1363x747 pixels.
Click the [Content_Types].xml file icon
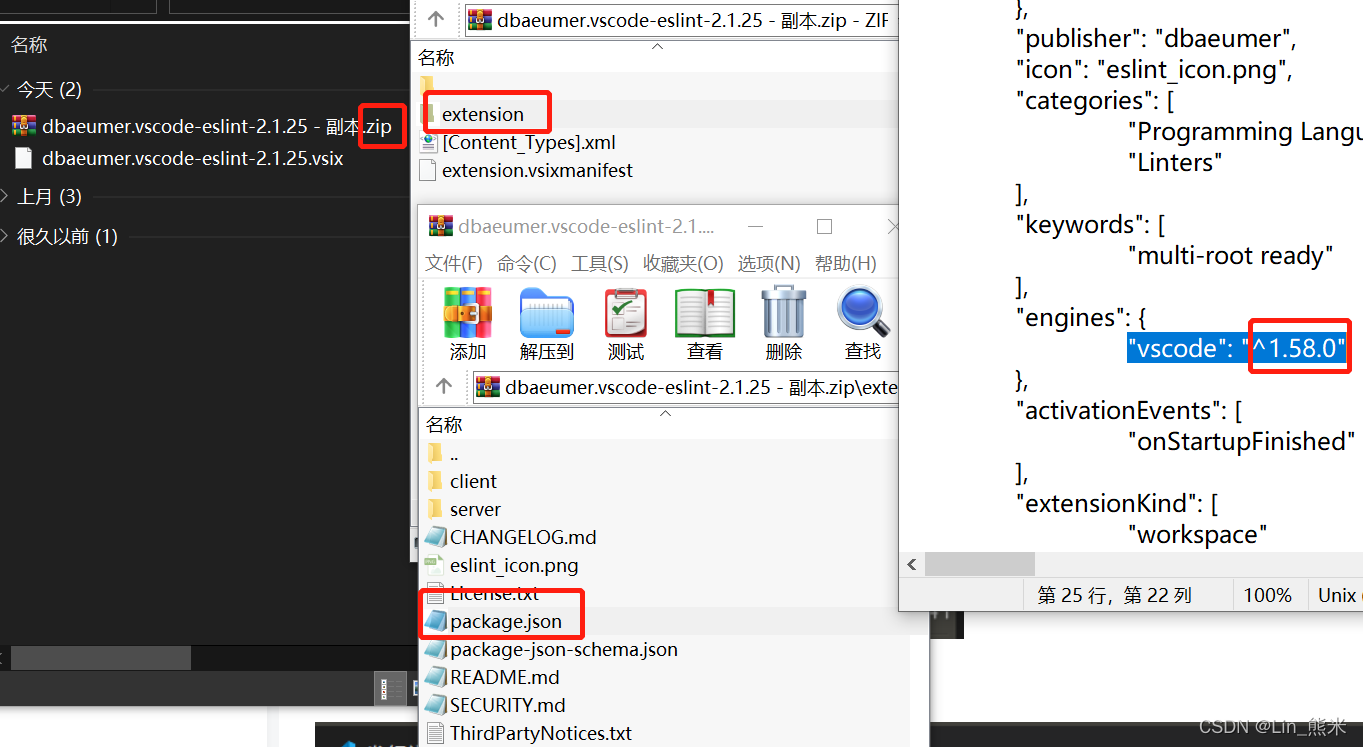[428, 142]
